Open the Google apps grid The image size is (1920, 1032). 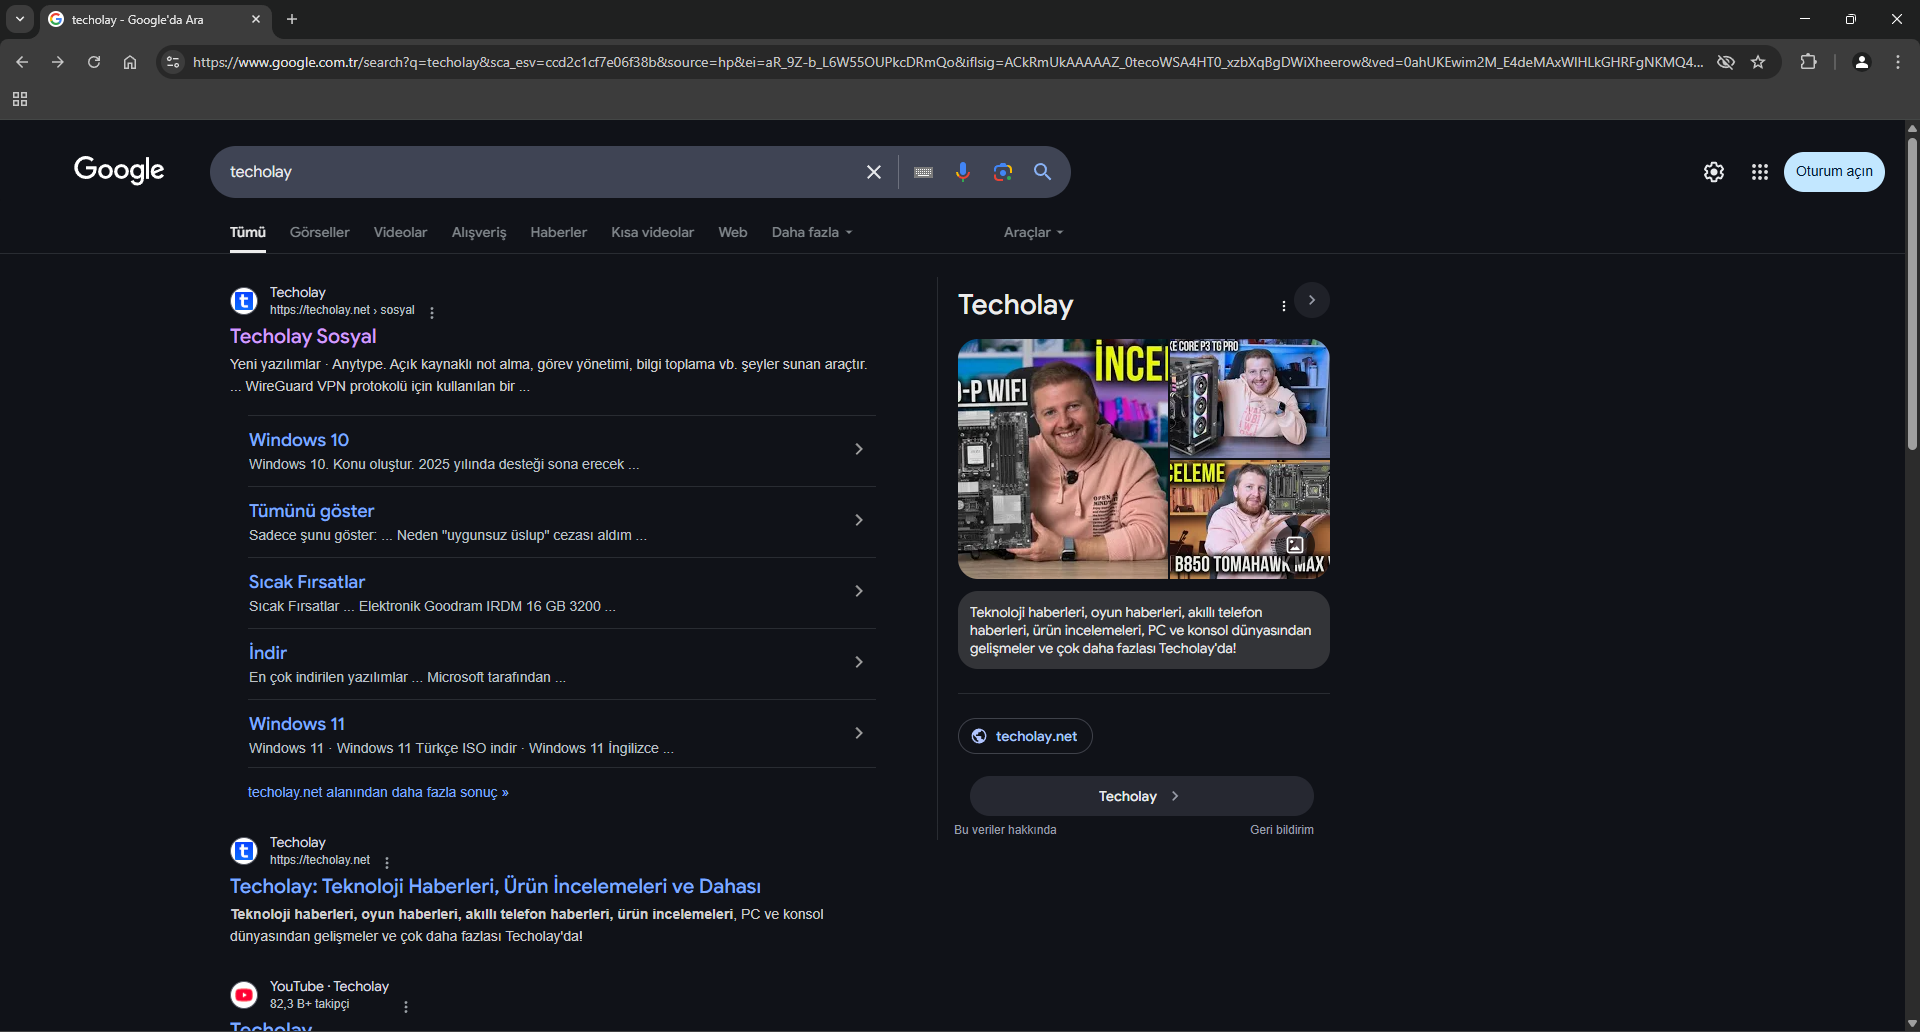pos(1760,172)
